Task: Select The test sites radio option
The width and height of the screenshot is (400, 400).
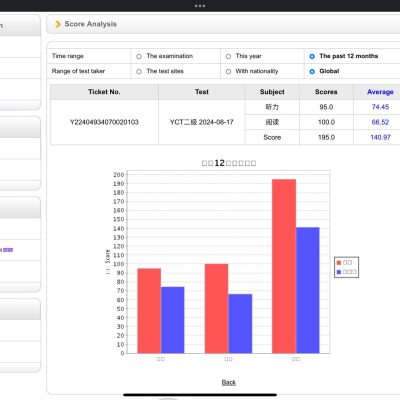Action: coord(139,71)
